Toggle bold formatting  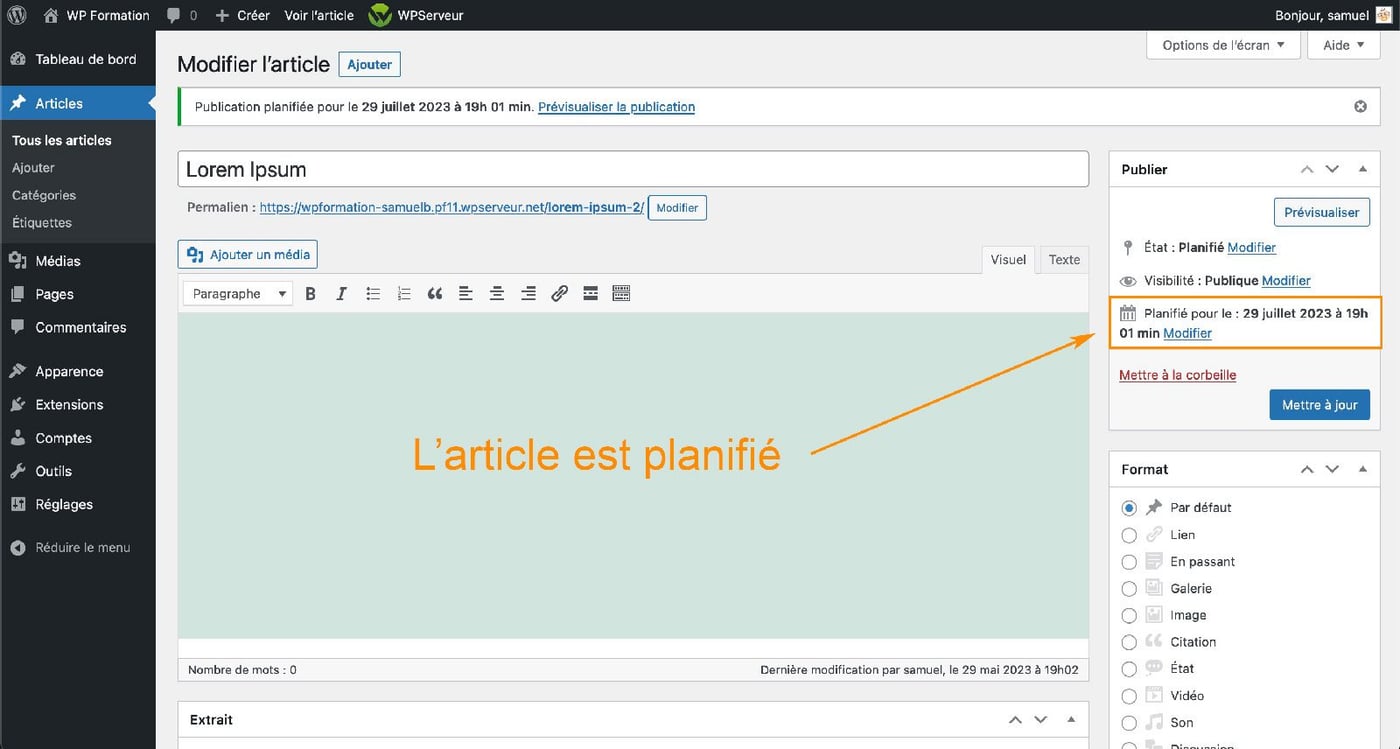coord(310,293)
